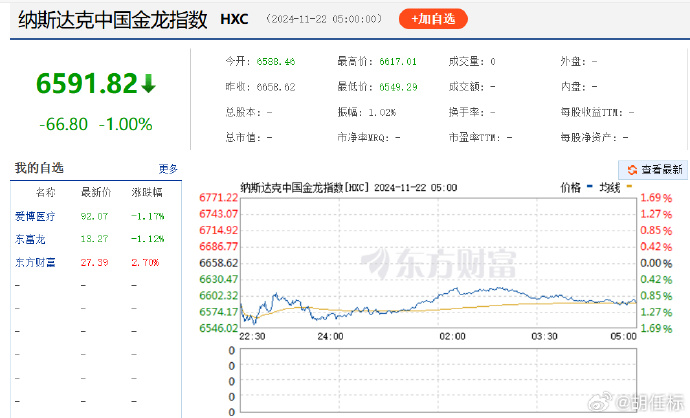This screenshot has width=690, height=418.
Task: Open the 更多 link in 我的自选
Action: [168, 169]
